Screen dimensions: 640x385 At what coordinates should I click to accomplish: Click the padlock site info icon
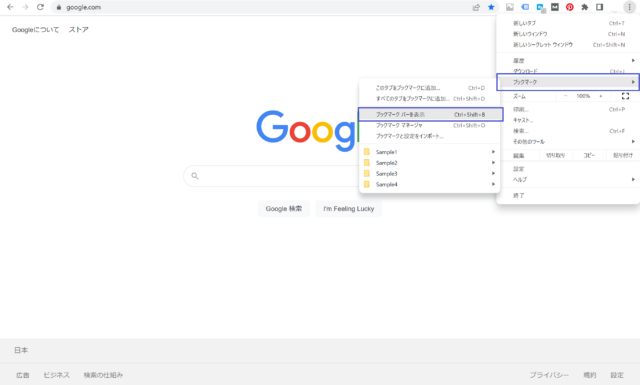click(x=59, y=7)
